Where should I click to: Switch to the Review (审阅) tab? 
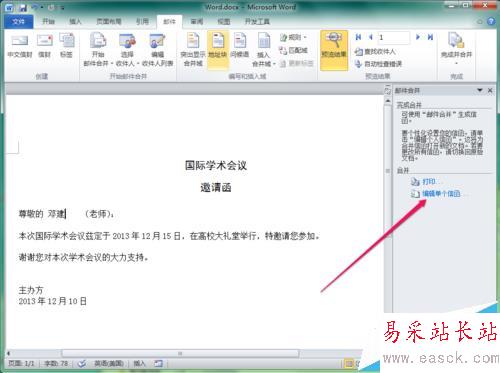point(197,22)
